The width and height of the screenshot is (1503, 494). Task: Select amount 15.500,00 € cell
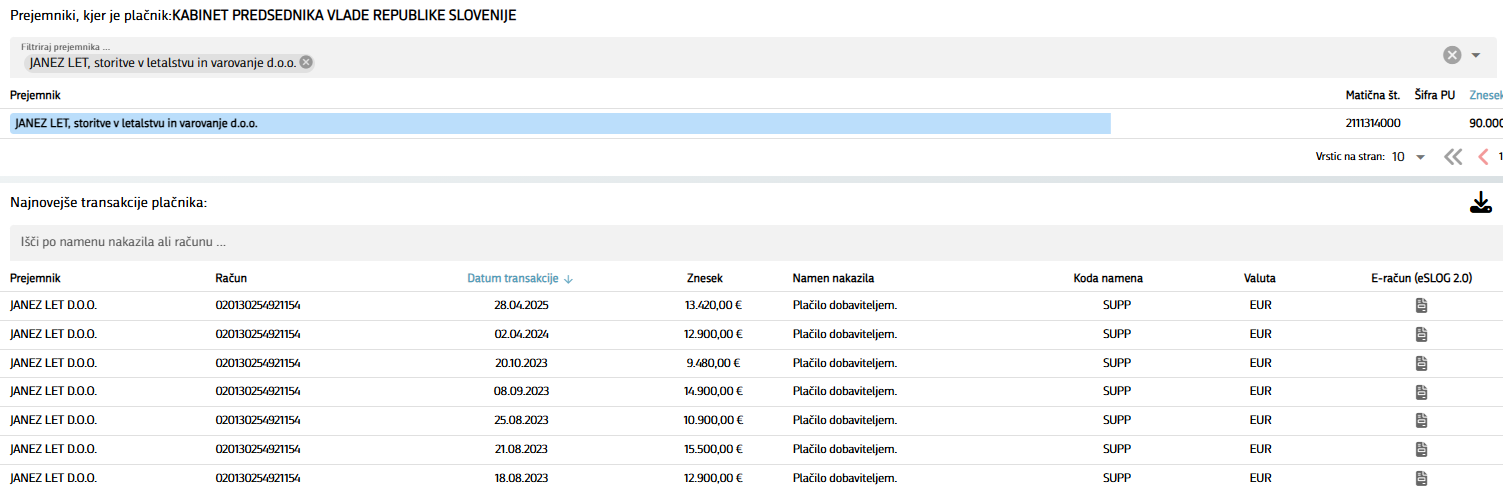[712, 449]
